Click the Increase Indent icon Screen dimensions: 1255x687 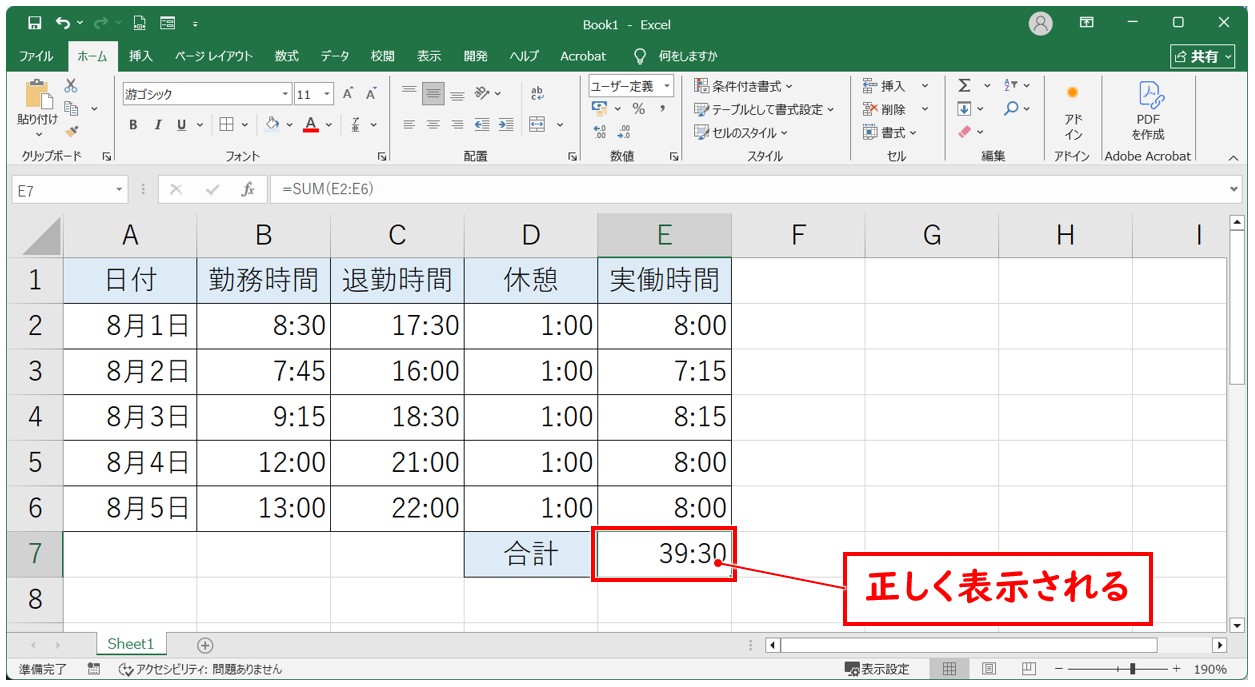(x=506, y=125)
